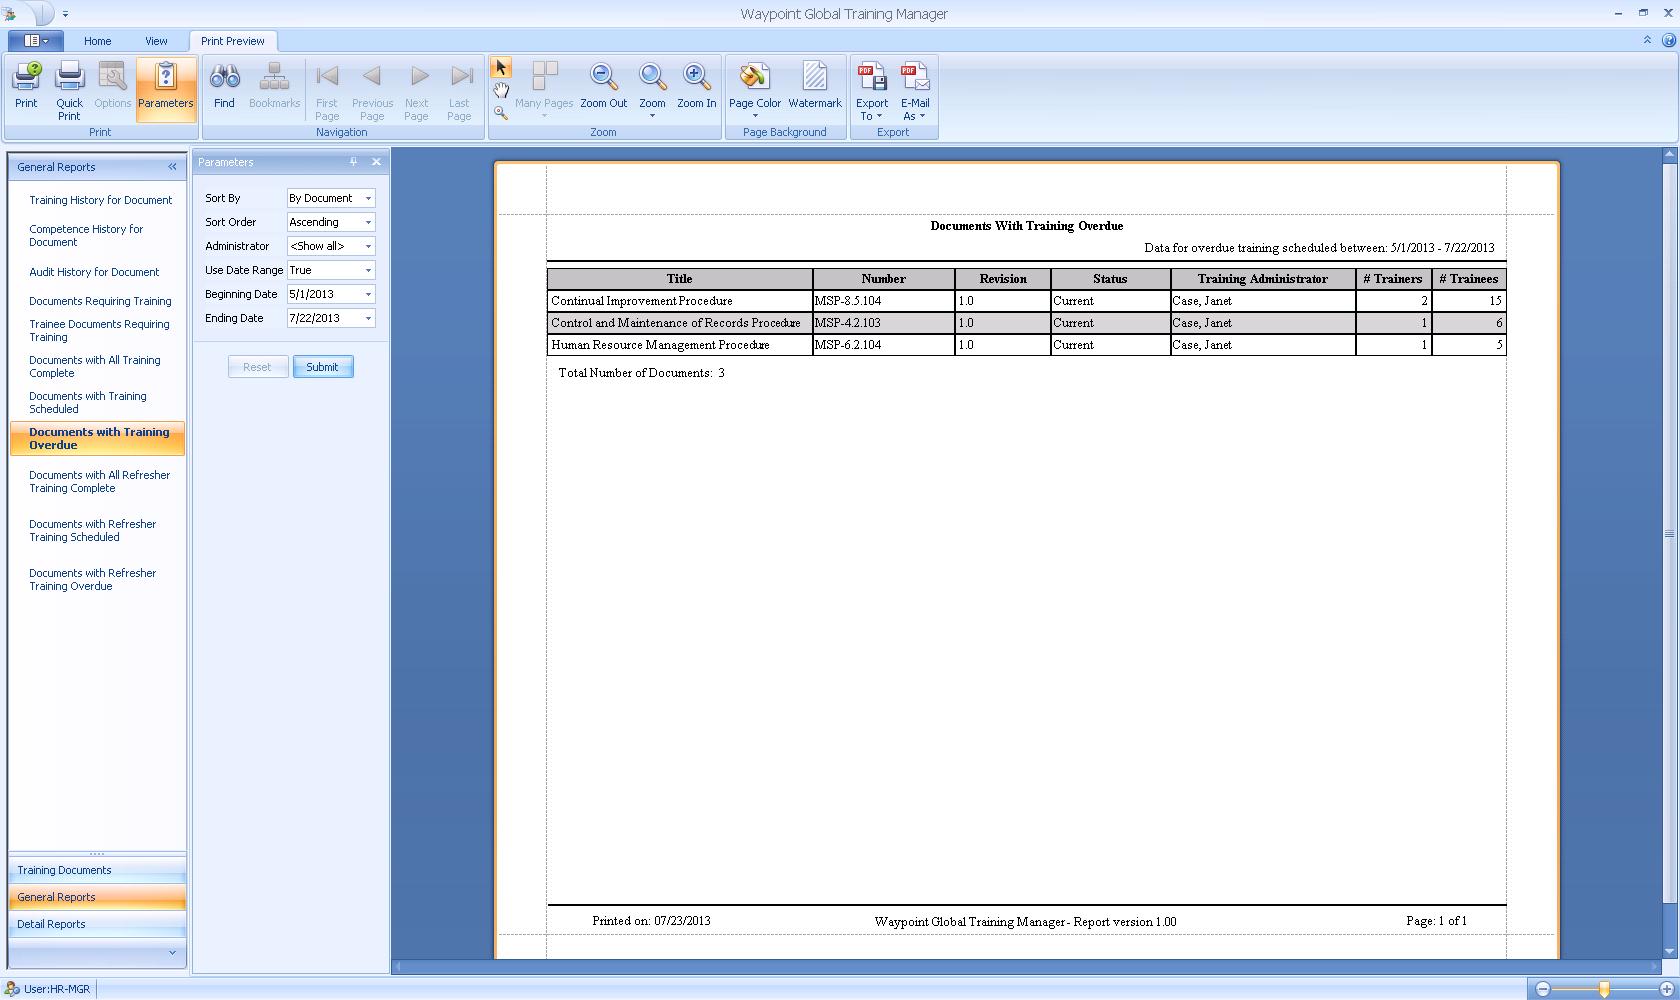Open the Sort By dropdown
The width and height of the screenshot is (1680, 1000).
pyautogui.click(x=368, y=198)
